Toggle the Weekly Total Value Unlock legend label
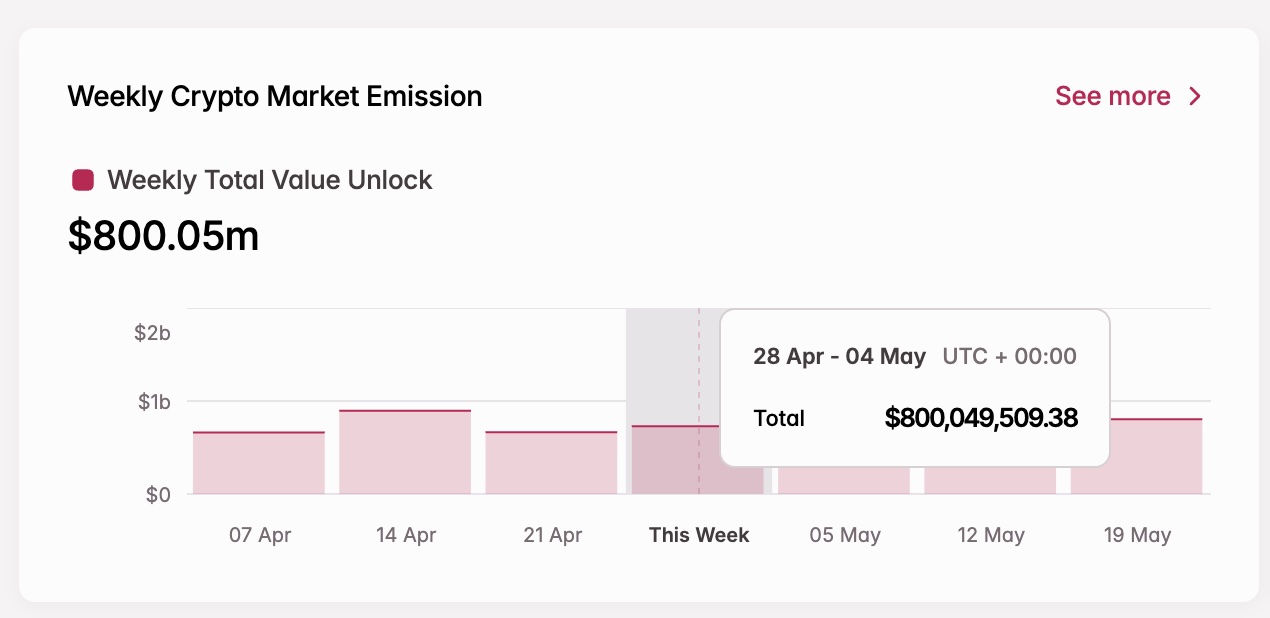 [269, 180]
